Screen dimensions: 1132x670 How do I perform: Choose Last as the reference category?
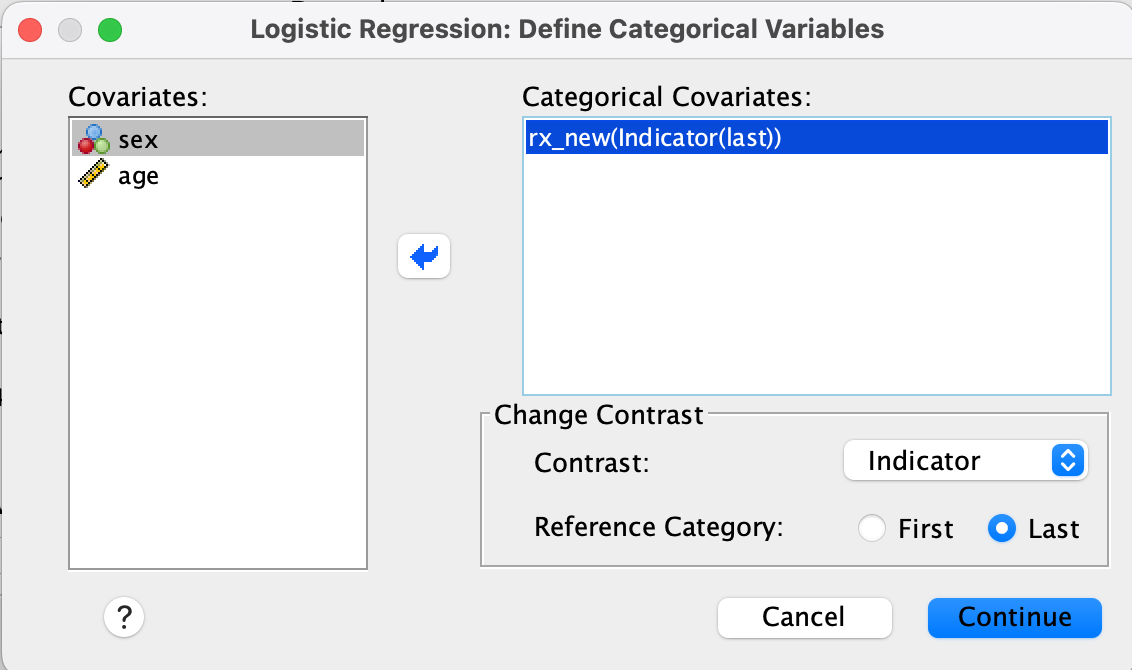click(x=1002, y=528)
